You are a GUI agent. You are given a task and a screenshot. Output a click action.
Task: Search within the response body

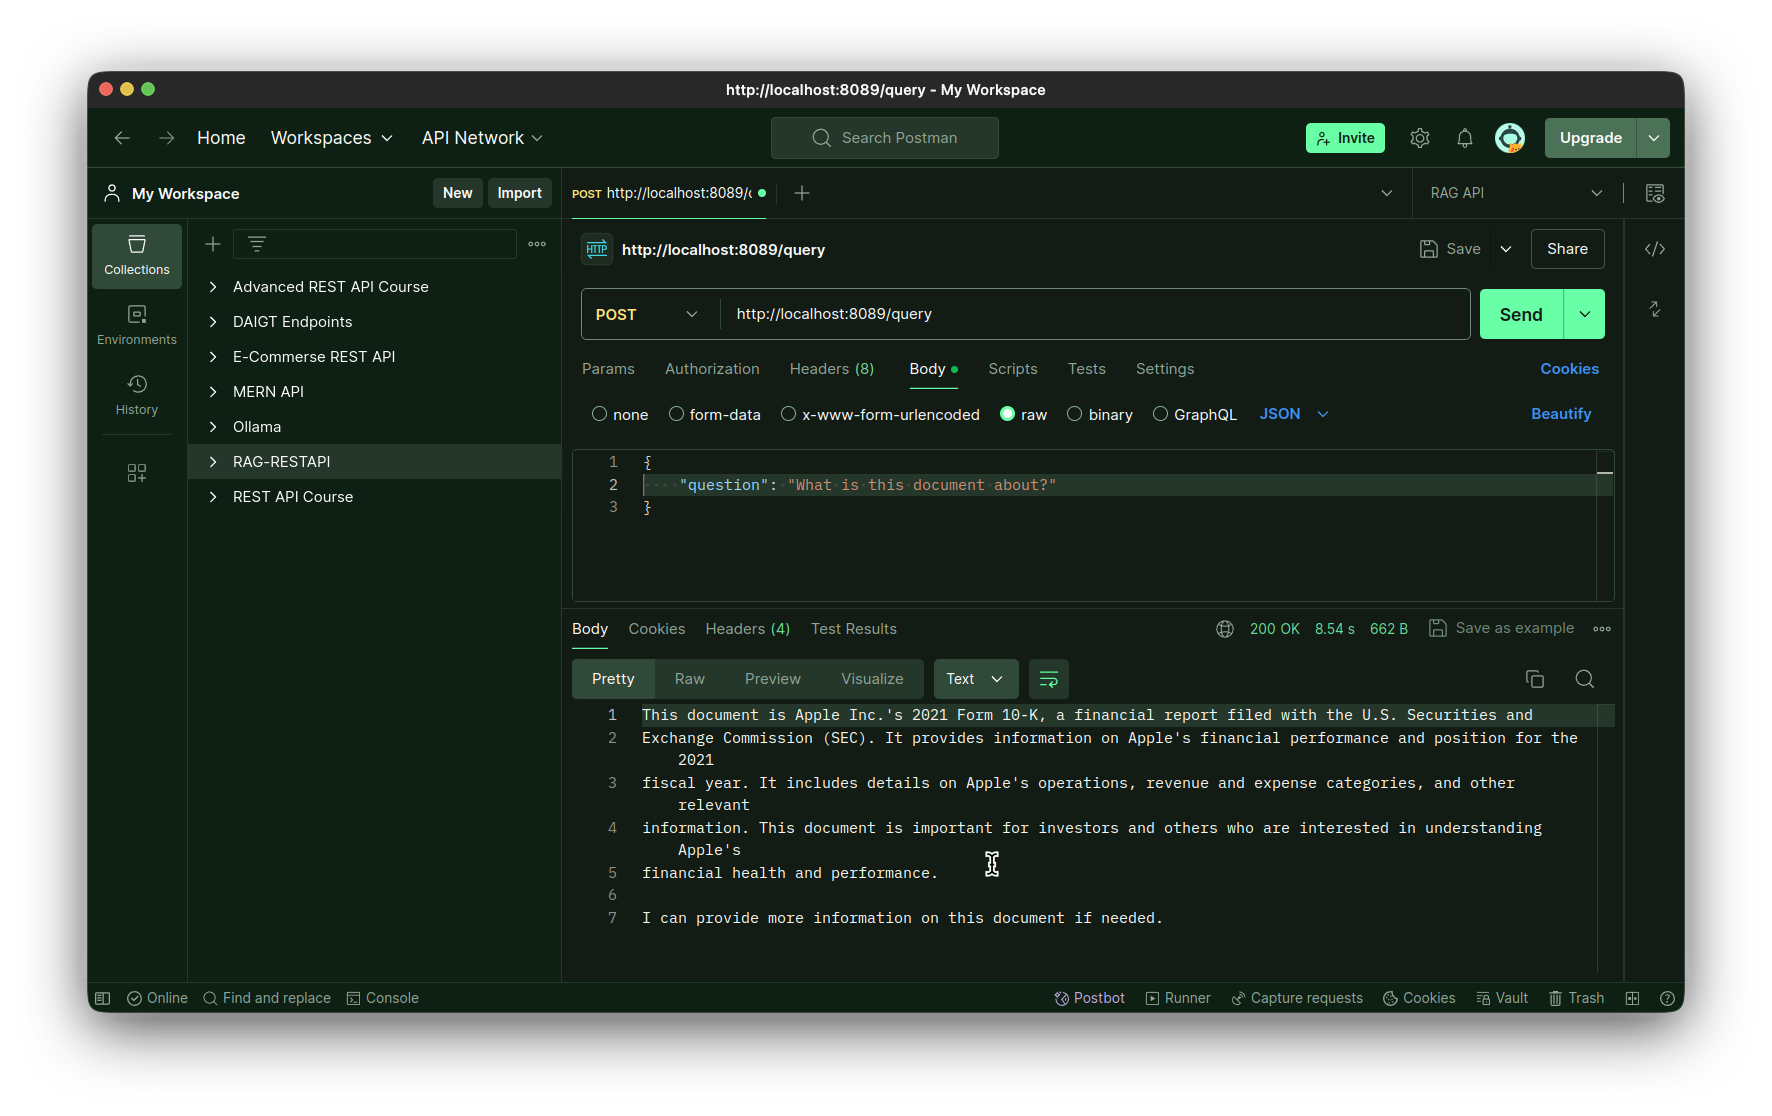point(1585,679)
